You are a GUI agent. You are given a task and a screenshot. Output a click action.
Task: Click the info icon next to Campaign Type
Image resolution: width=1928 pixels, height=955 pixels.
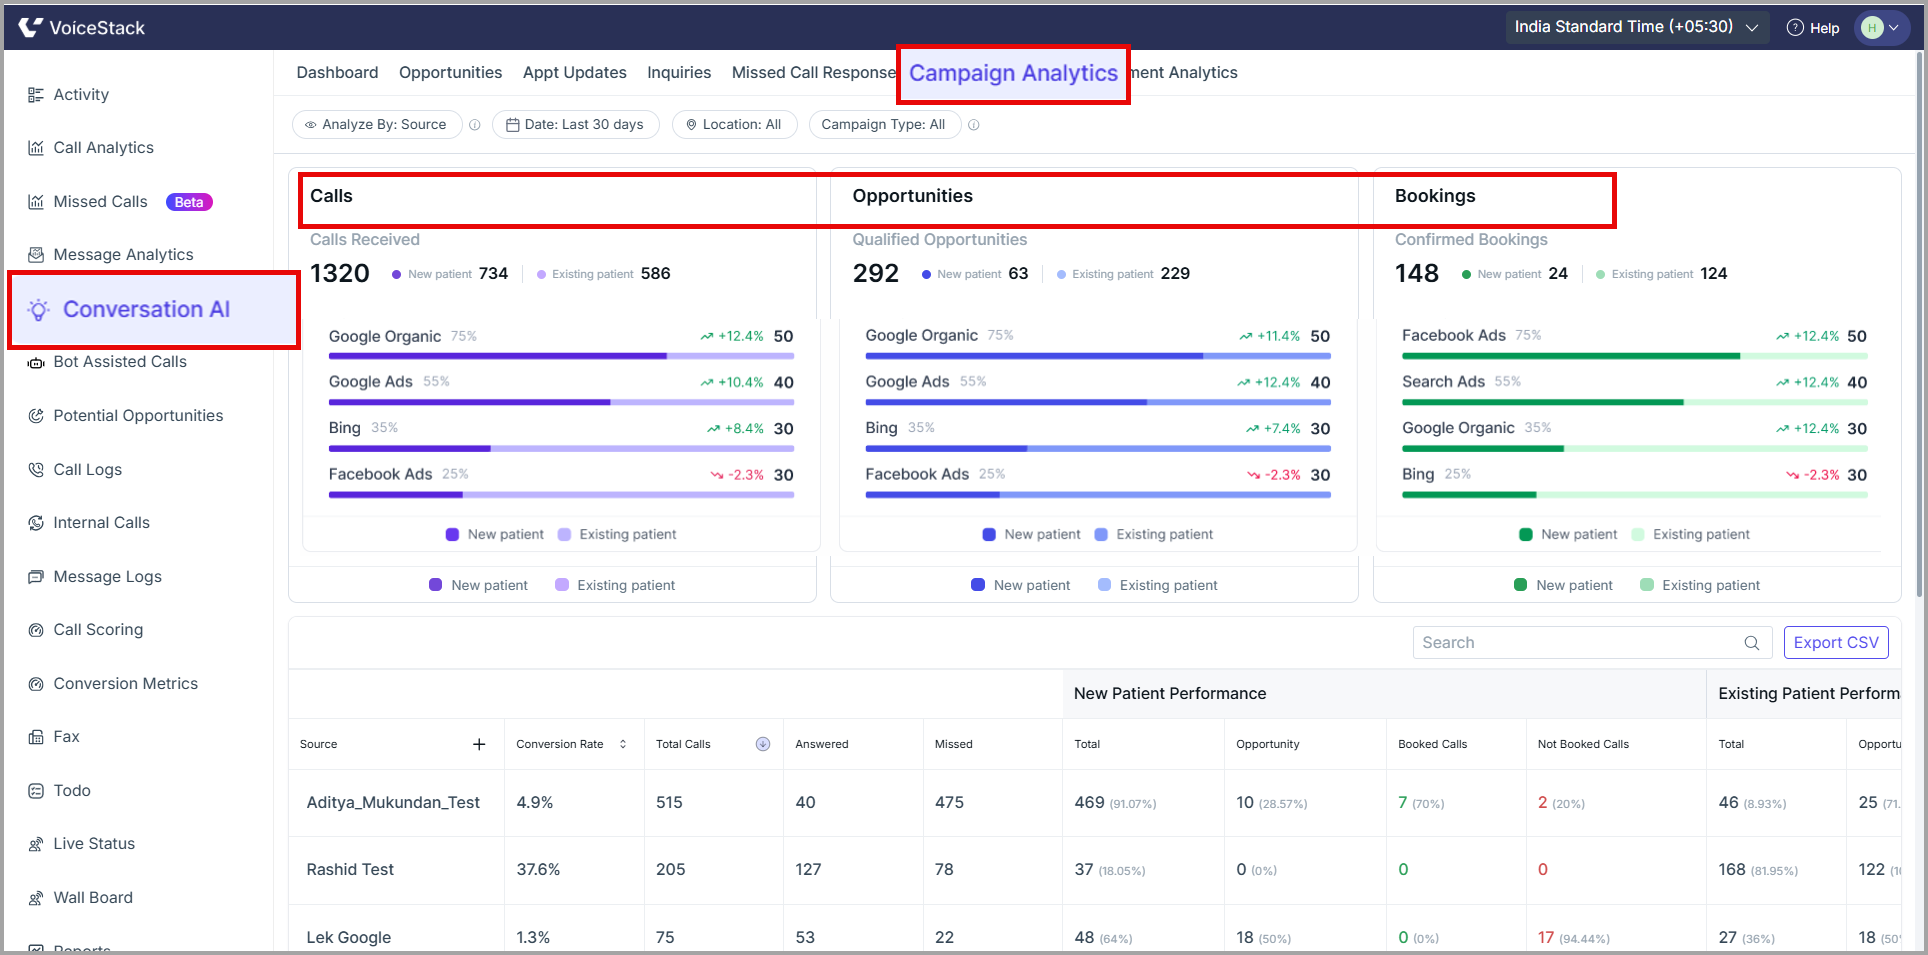click(x=974, y=125)
